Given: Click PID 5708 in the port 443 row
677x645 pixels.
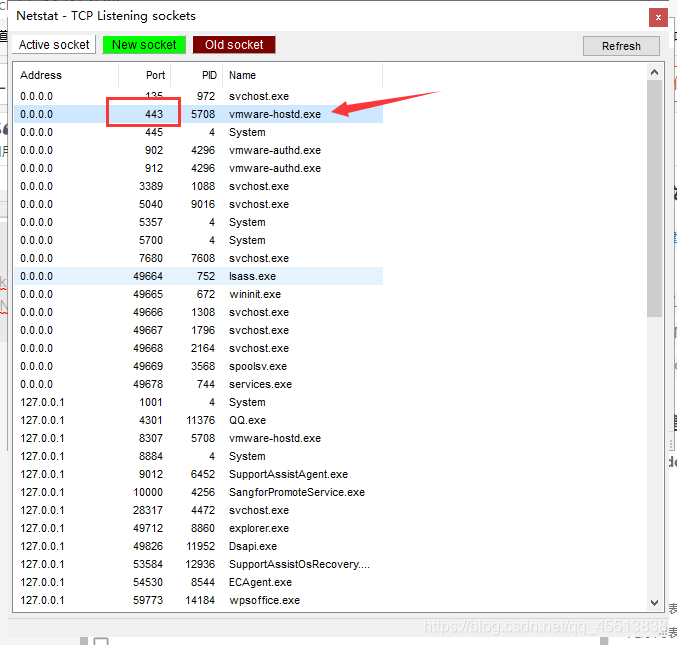Looking at the screenshot, I should (203, 114).
